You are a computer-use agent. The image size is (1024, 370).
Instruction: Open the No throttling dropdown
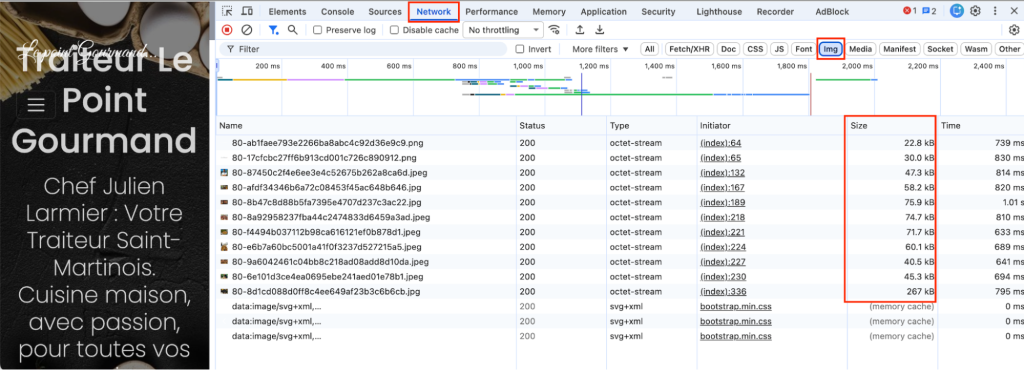(503, 30)
